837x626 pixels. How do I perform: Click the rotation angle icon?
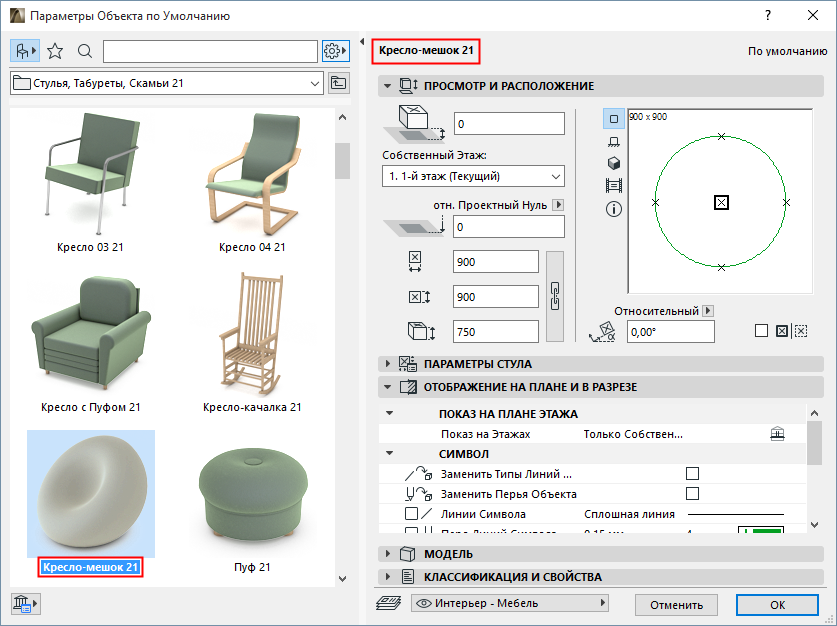coord(602,332)
